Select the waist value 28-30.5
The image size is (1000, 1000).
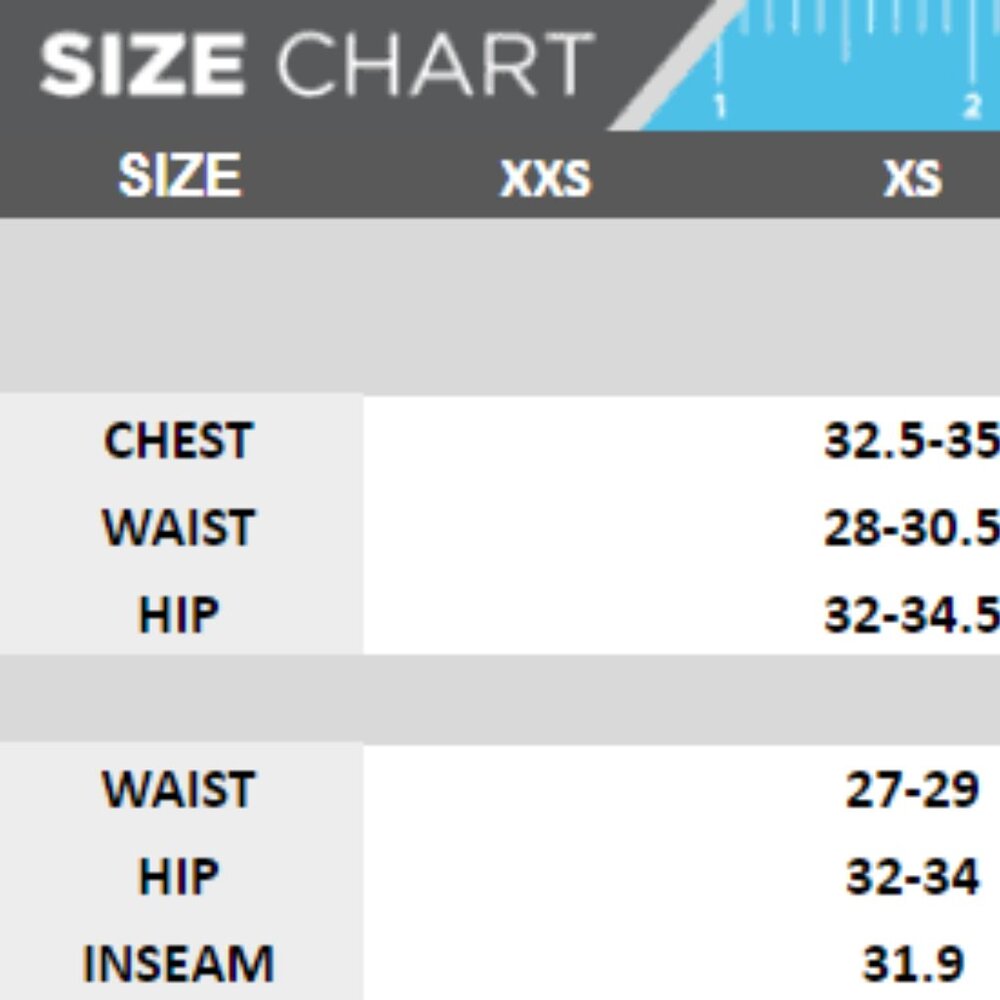point(911,528)
